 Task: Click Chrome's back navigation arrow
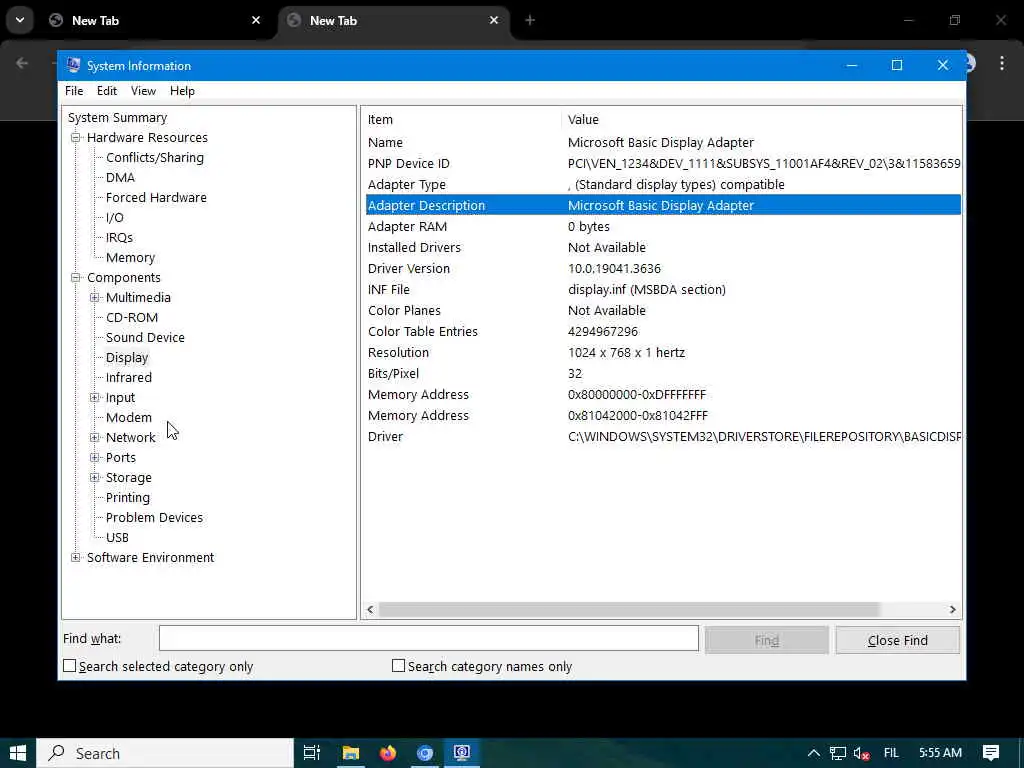[22, 63]
